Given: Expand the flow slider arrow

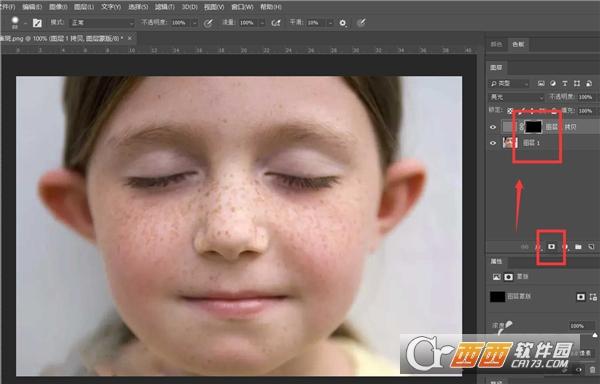Looking at the screenshot, I should click(x=262, y=23).
